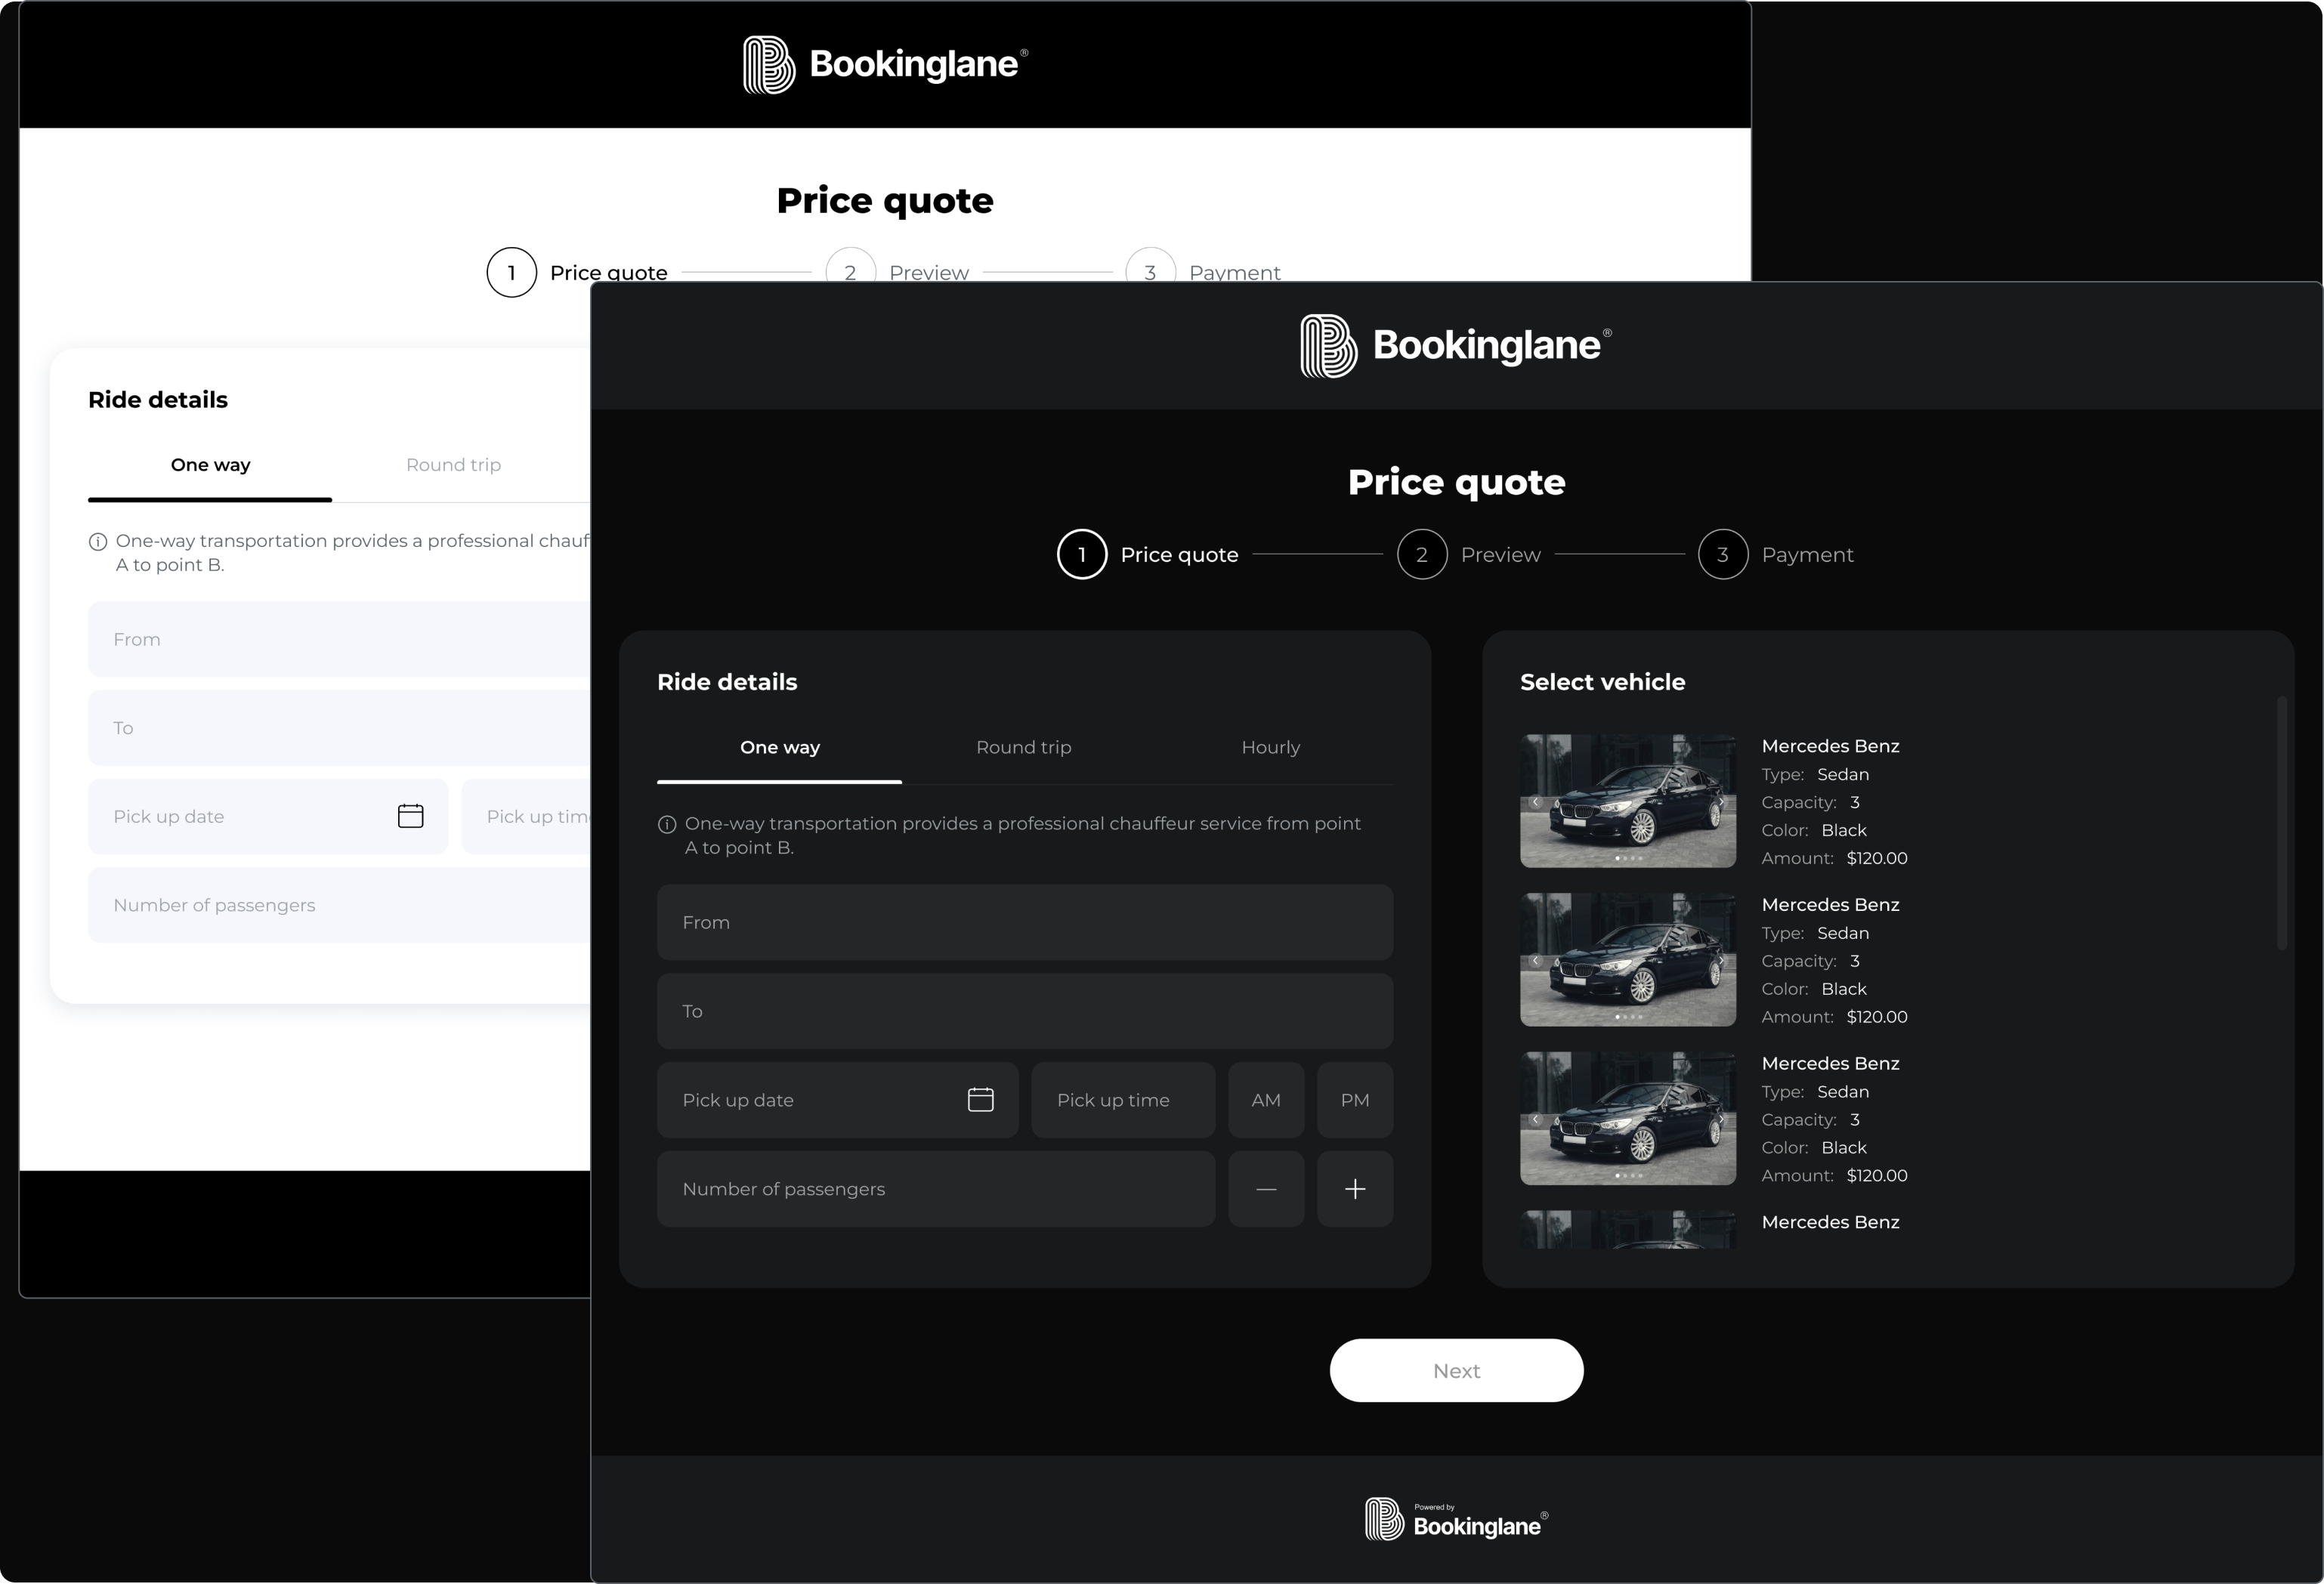Click the PM toggle for pick up time

pos(1356,1098)
